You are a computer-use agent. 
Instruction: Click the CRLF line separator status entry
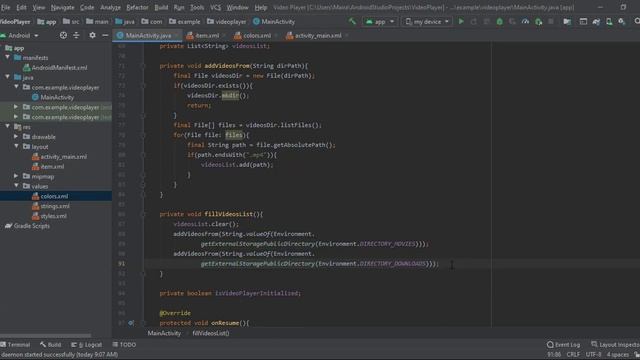(x=573, y=354)
